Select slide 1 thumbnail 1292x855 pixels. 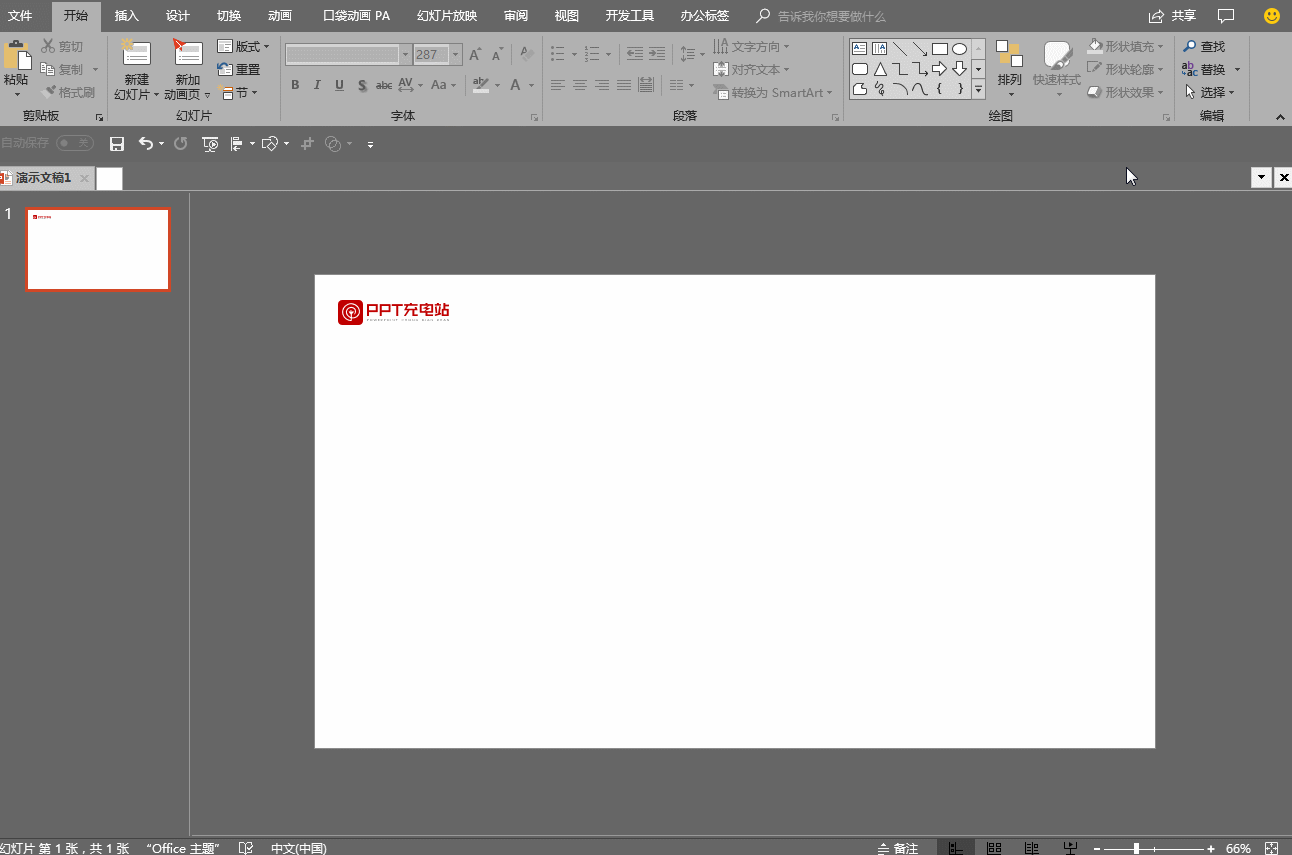tap(98, 249)
